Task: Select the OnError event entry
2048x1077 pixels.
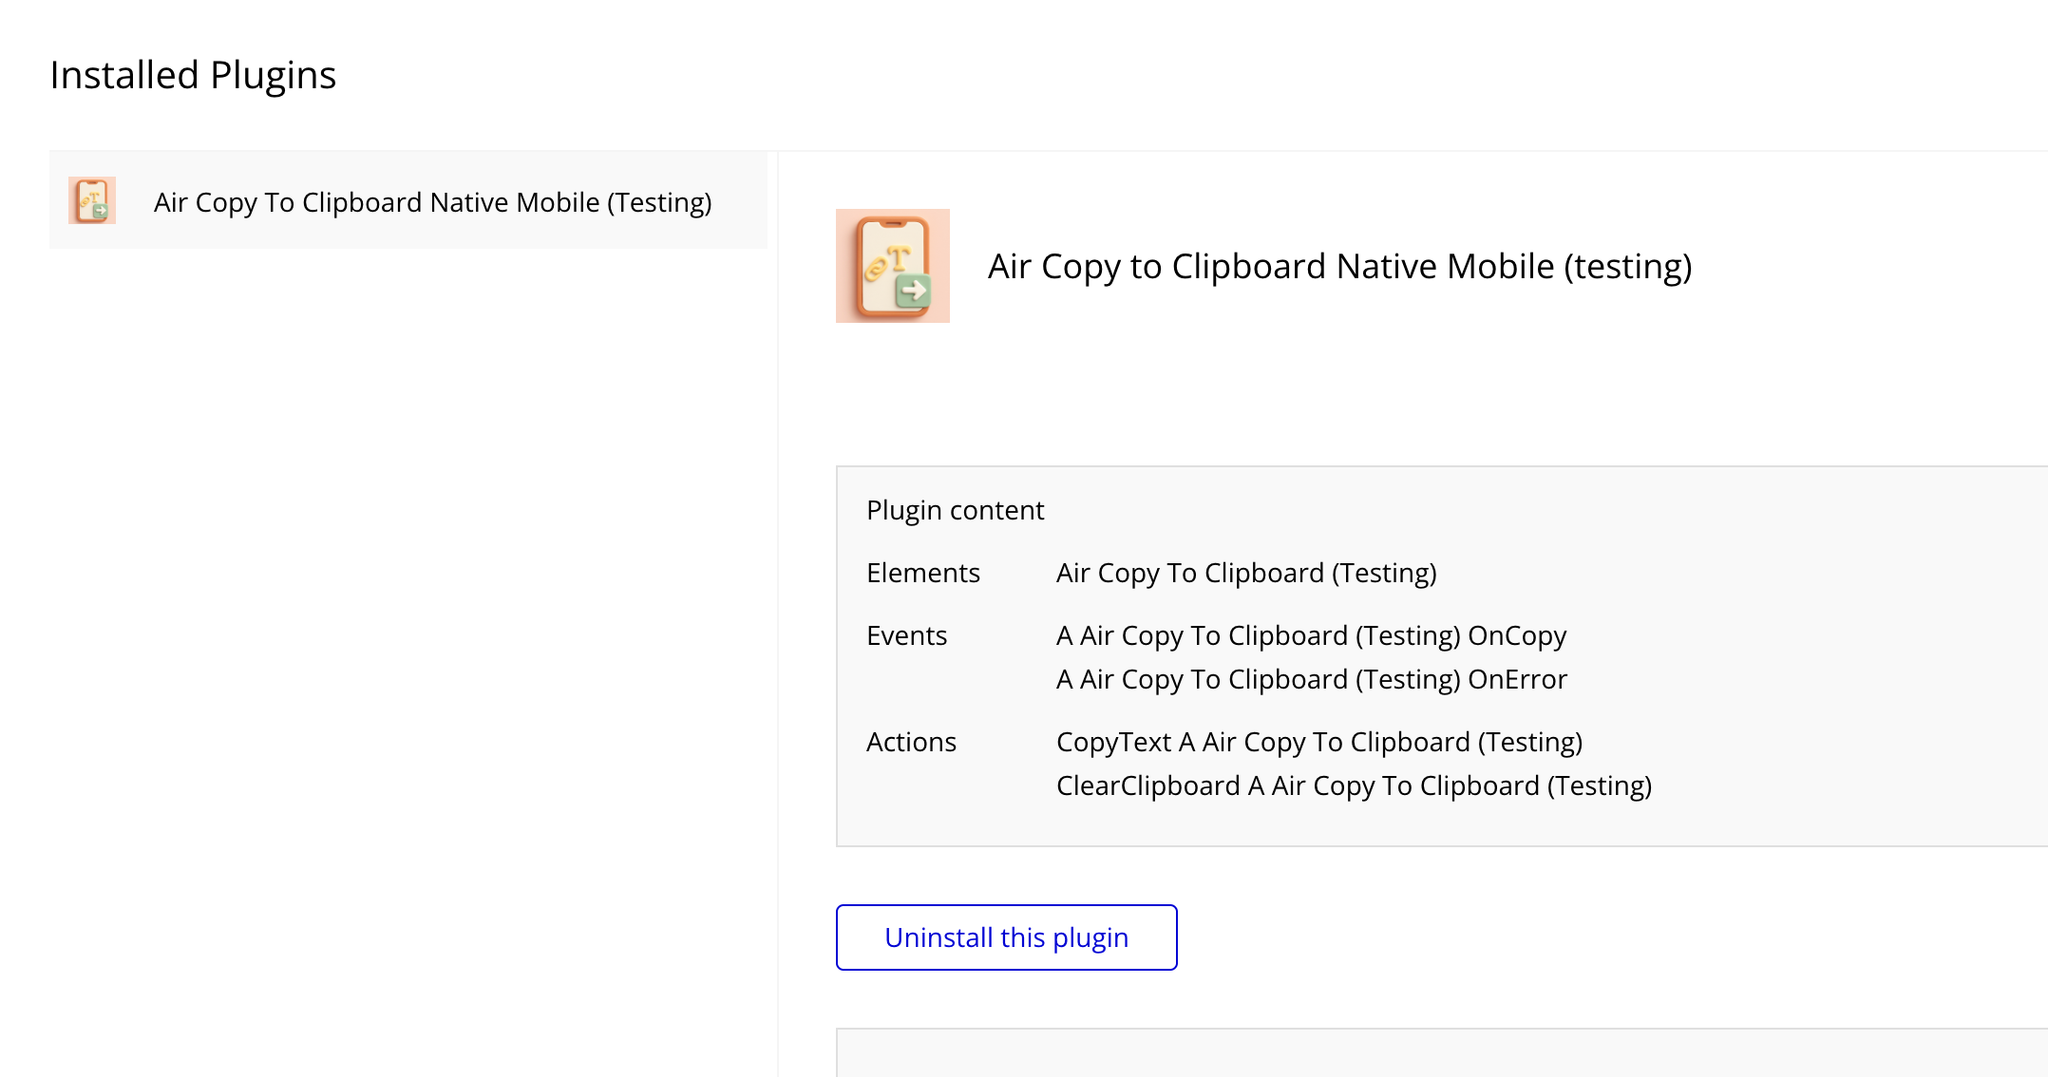Action: [1311, 680]
